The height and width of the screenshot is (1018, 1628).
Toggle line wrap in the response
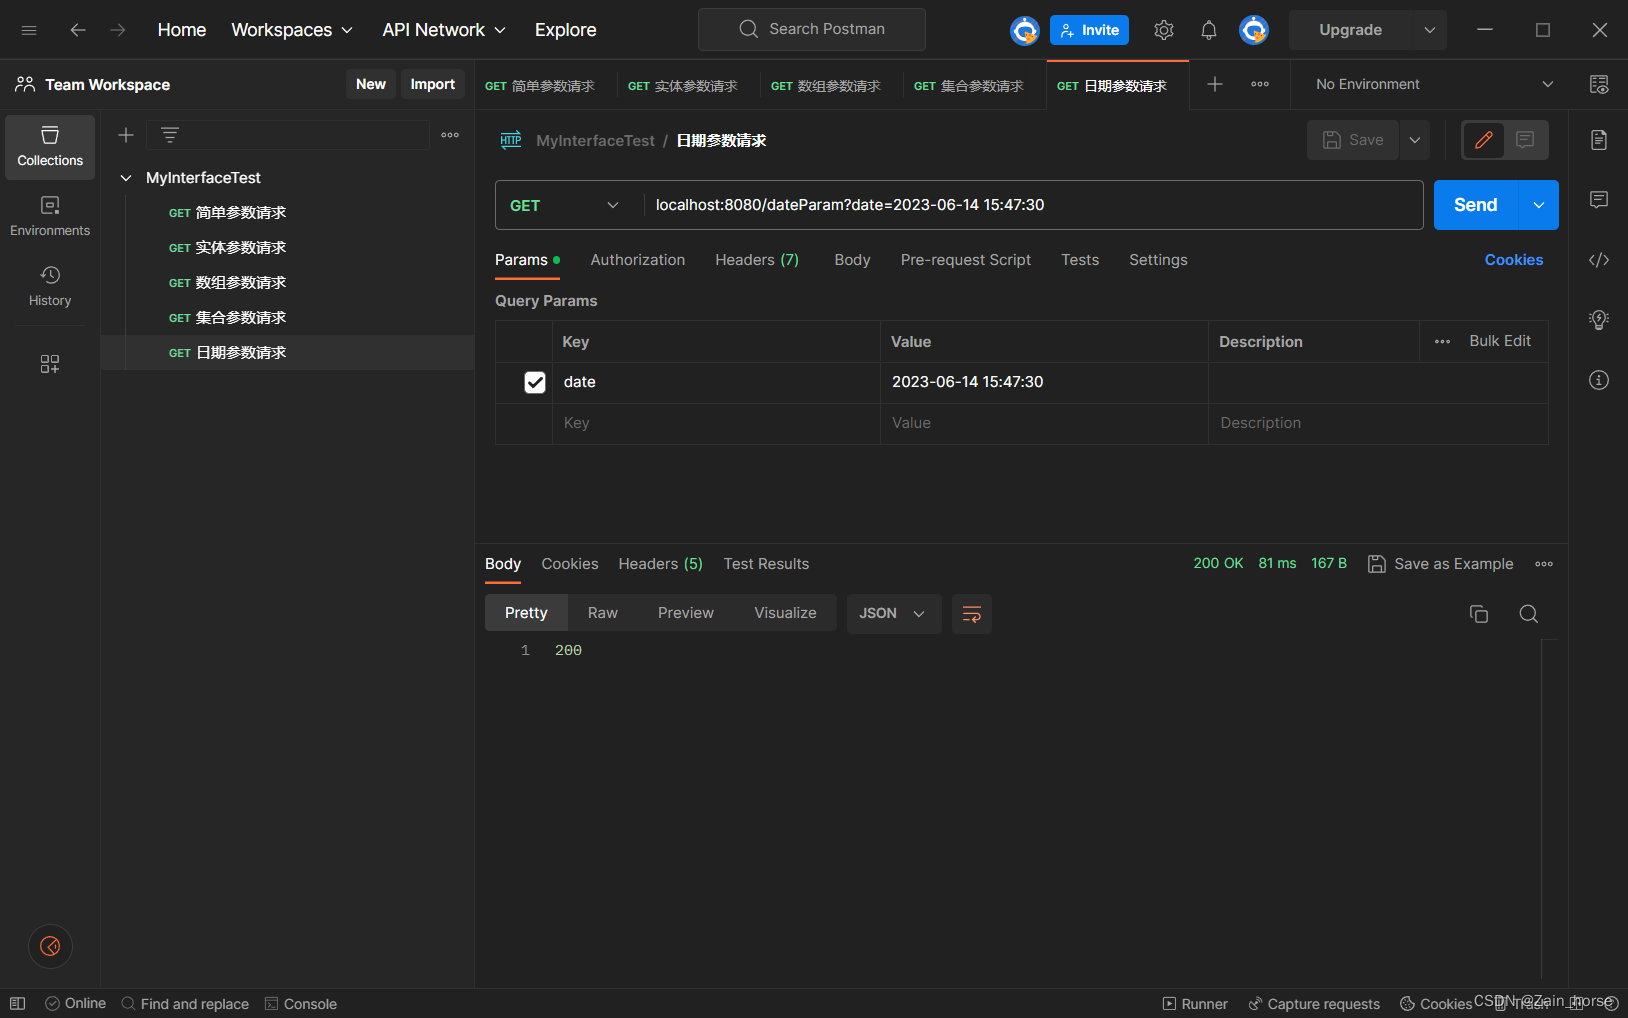(972, 614)
